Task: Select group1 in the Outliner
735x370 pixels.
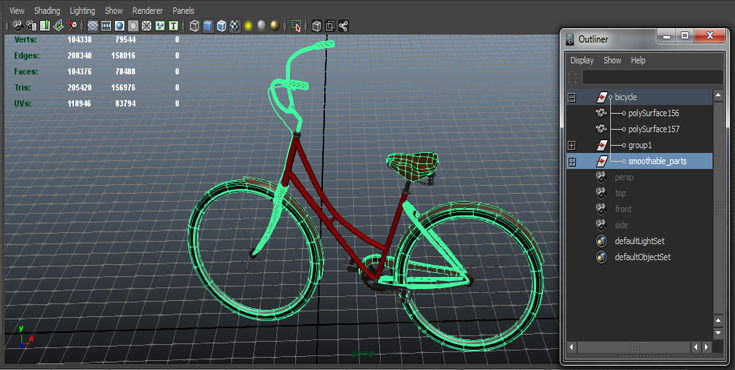Action: tap(639, 145)
